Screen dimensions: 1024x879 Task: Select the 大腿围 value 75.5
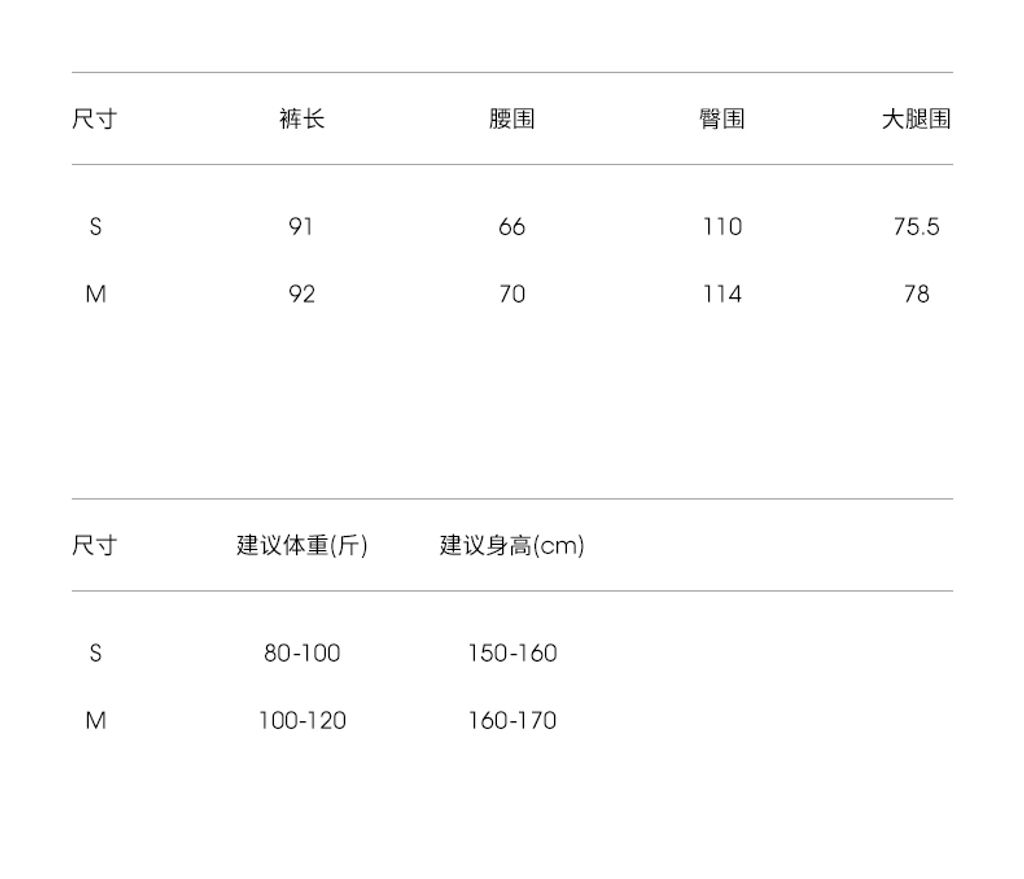point(916,227)
